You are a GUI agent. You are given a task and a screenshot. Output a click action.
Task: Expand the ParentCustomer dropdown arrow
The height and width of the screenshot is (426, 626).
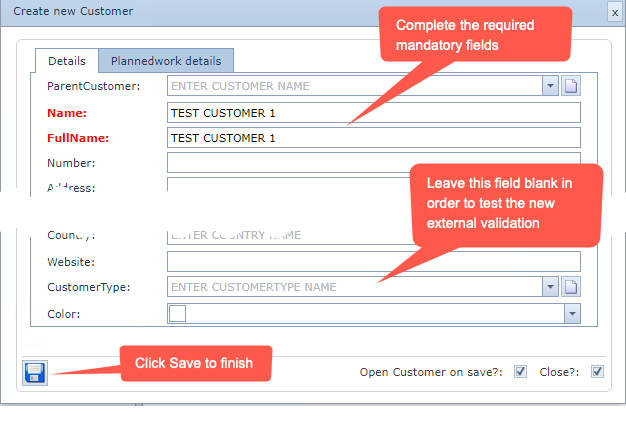(x=550, y=86)
